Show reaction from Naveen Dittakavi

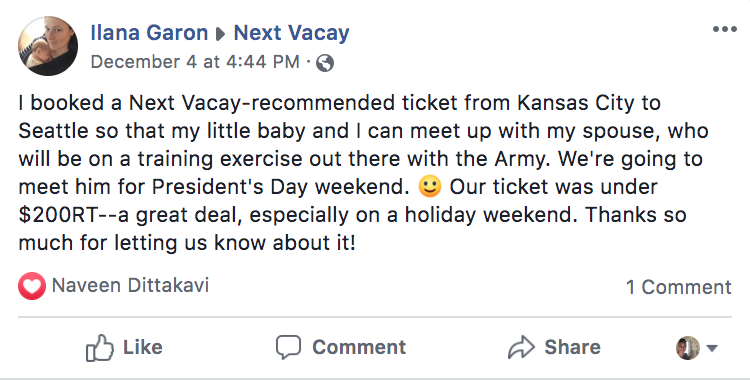(x=130, y=285)
